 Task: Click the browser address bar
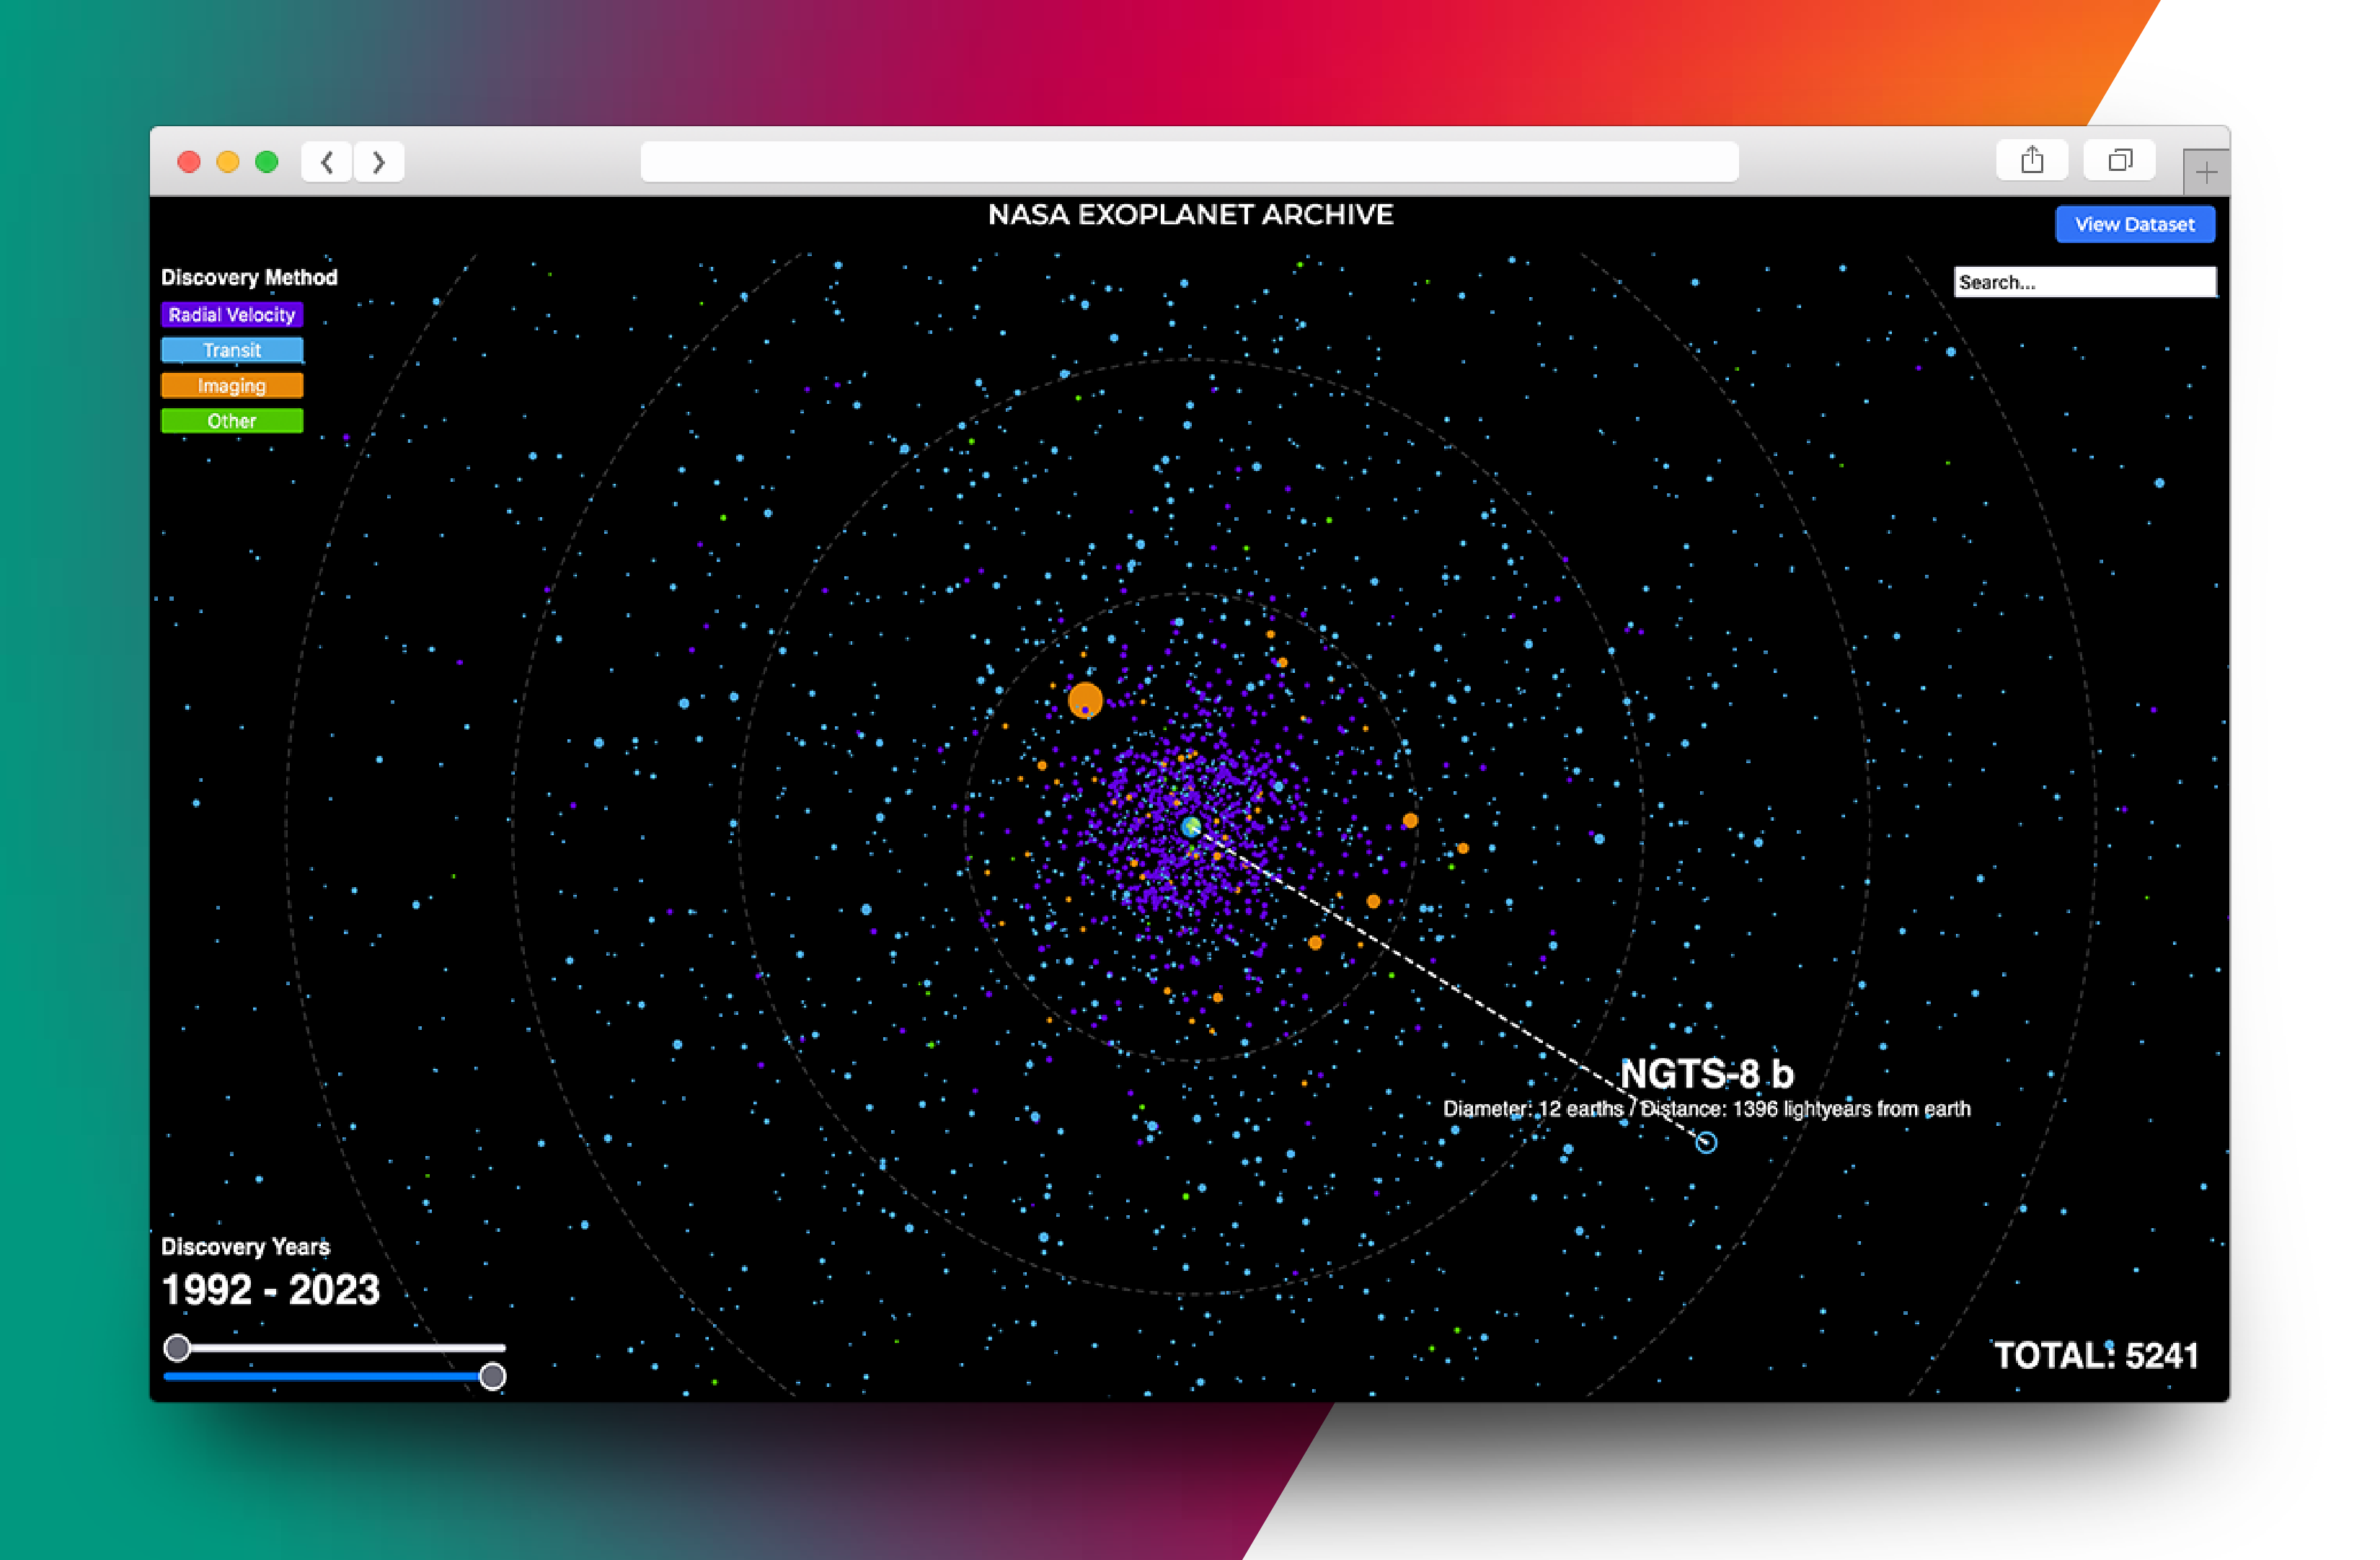click(1189, 162)
